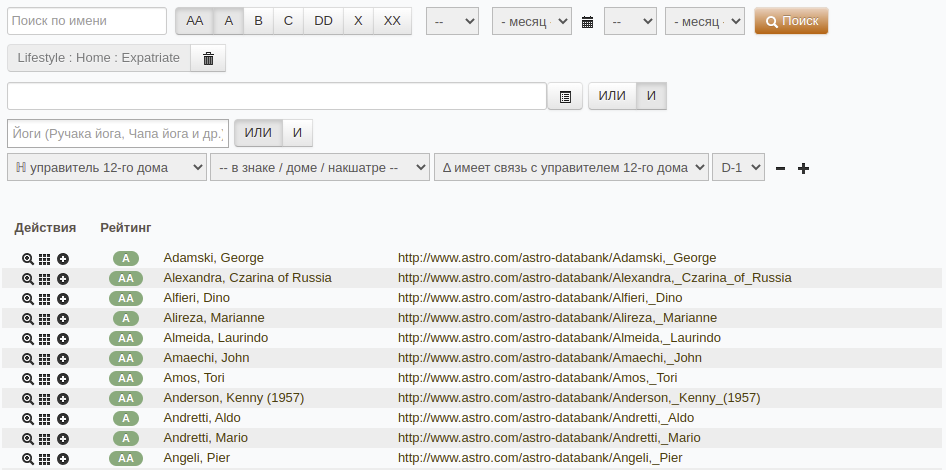
Task: Open second месяц dropdown
Action: pos(705,21)
